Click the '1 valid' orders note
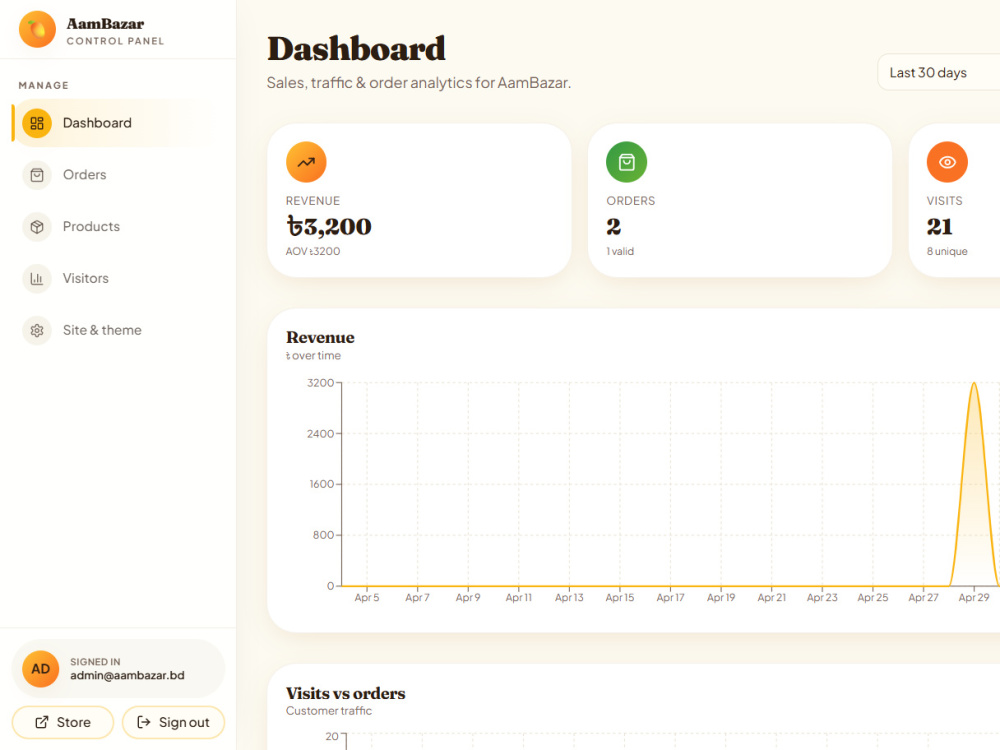The width and height of the screenshot is (1000, 750). pyautogui.click(x=620, y=251)
